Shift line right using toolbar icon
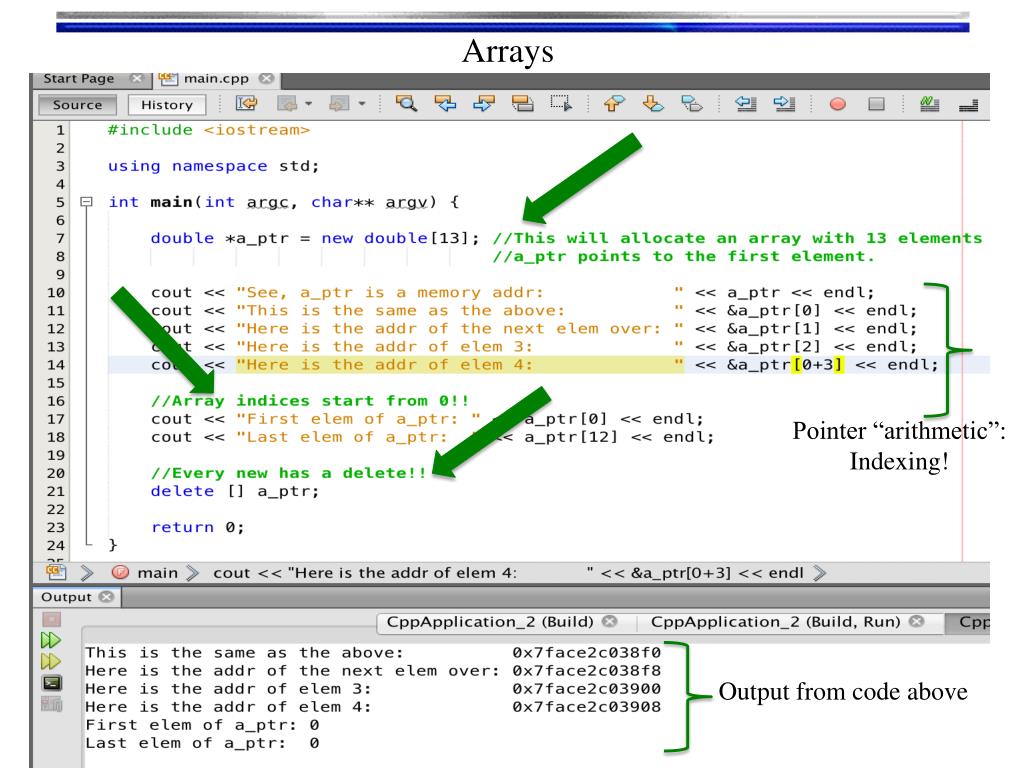The width and height of the screenshot is (1024, 768). (x=784, y=104)
